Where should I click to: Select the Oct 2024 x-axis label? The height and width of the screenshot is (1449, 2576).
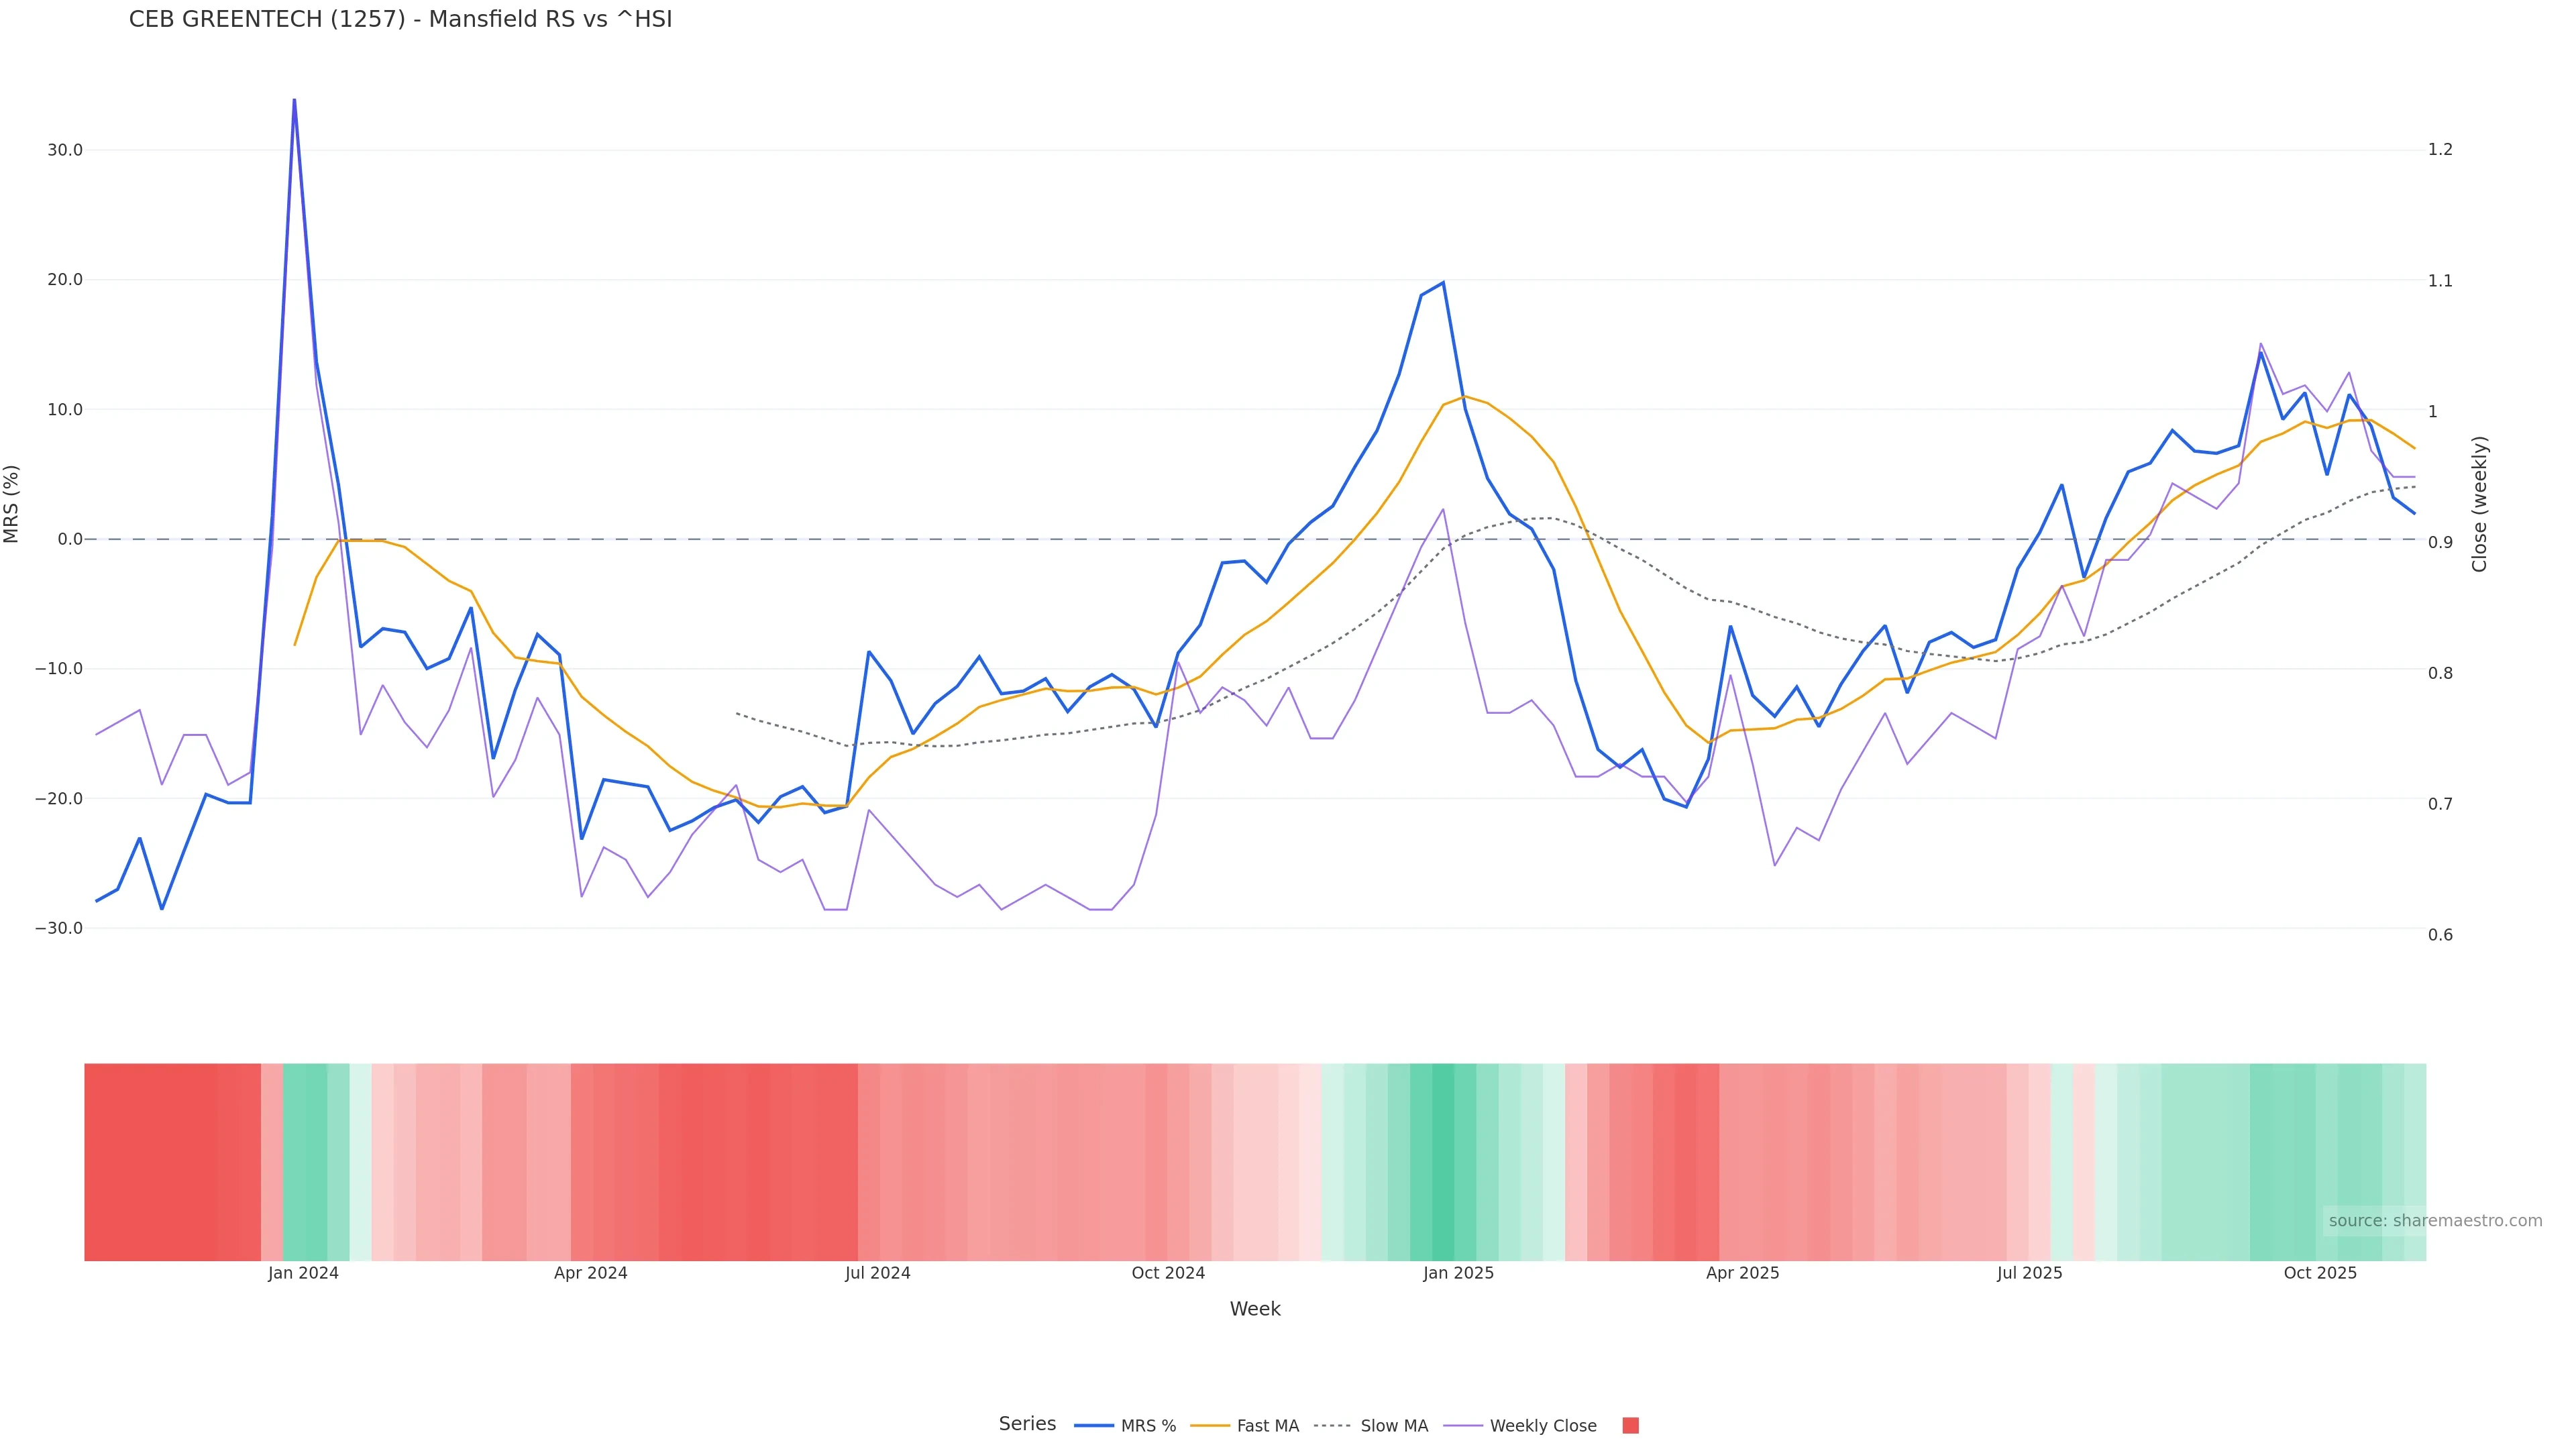click(1168, 1273)
